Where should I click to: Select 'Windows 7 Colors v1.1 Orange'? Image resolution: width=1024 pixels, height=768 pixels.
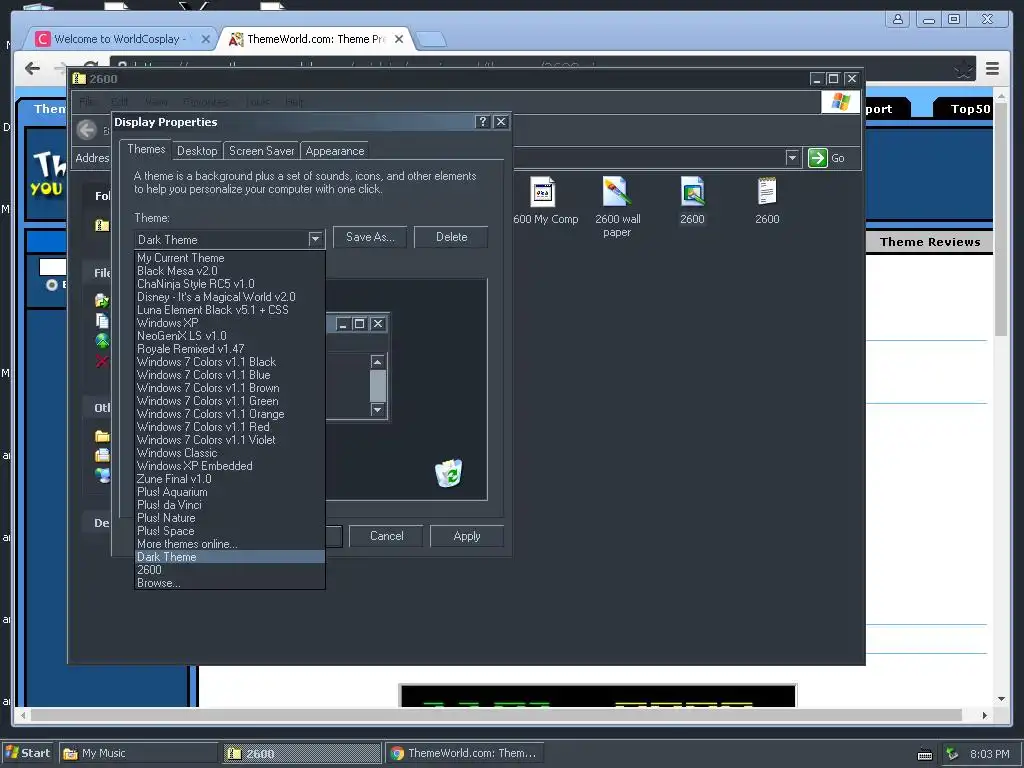(230, 414)
